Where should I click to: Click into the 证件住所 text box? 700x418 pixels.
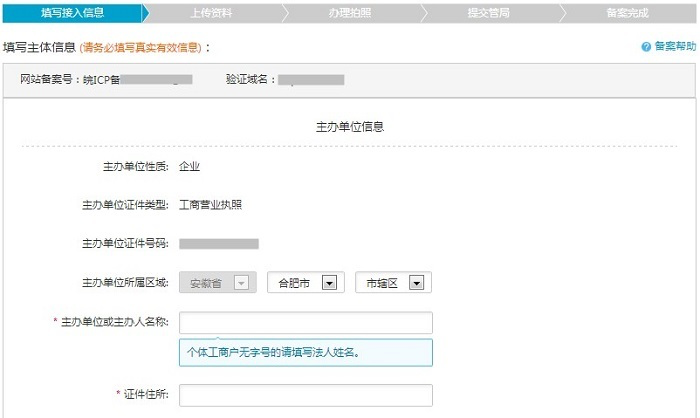pyautogui.click(x=305, y=395)
